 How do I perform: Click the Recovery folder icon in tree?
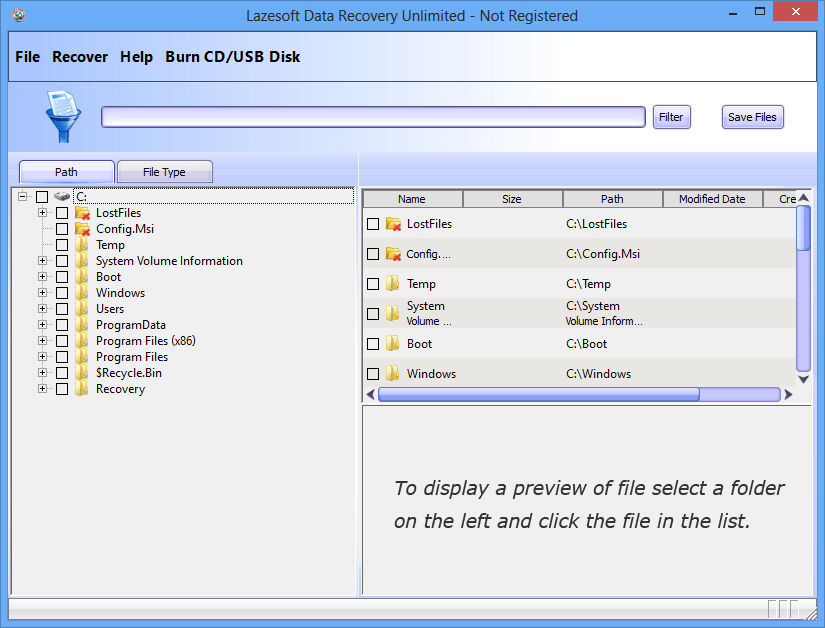point(81,388)
